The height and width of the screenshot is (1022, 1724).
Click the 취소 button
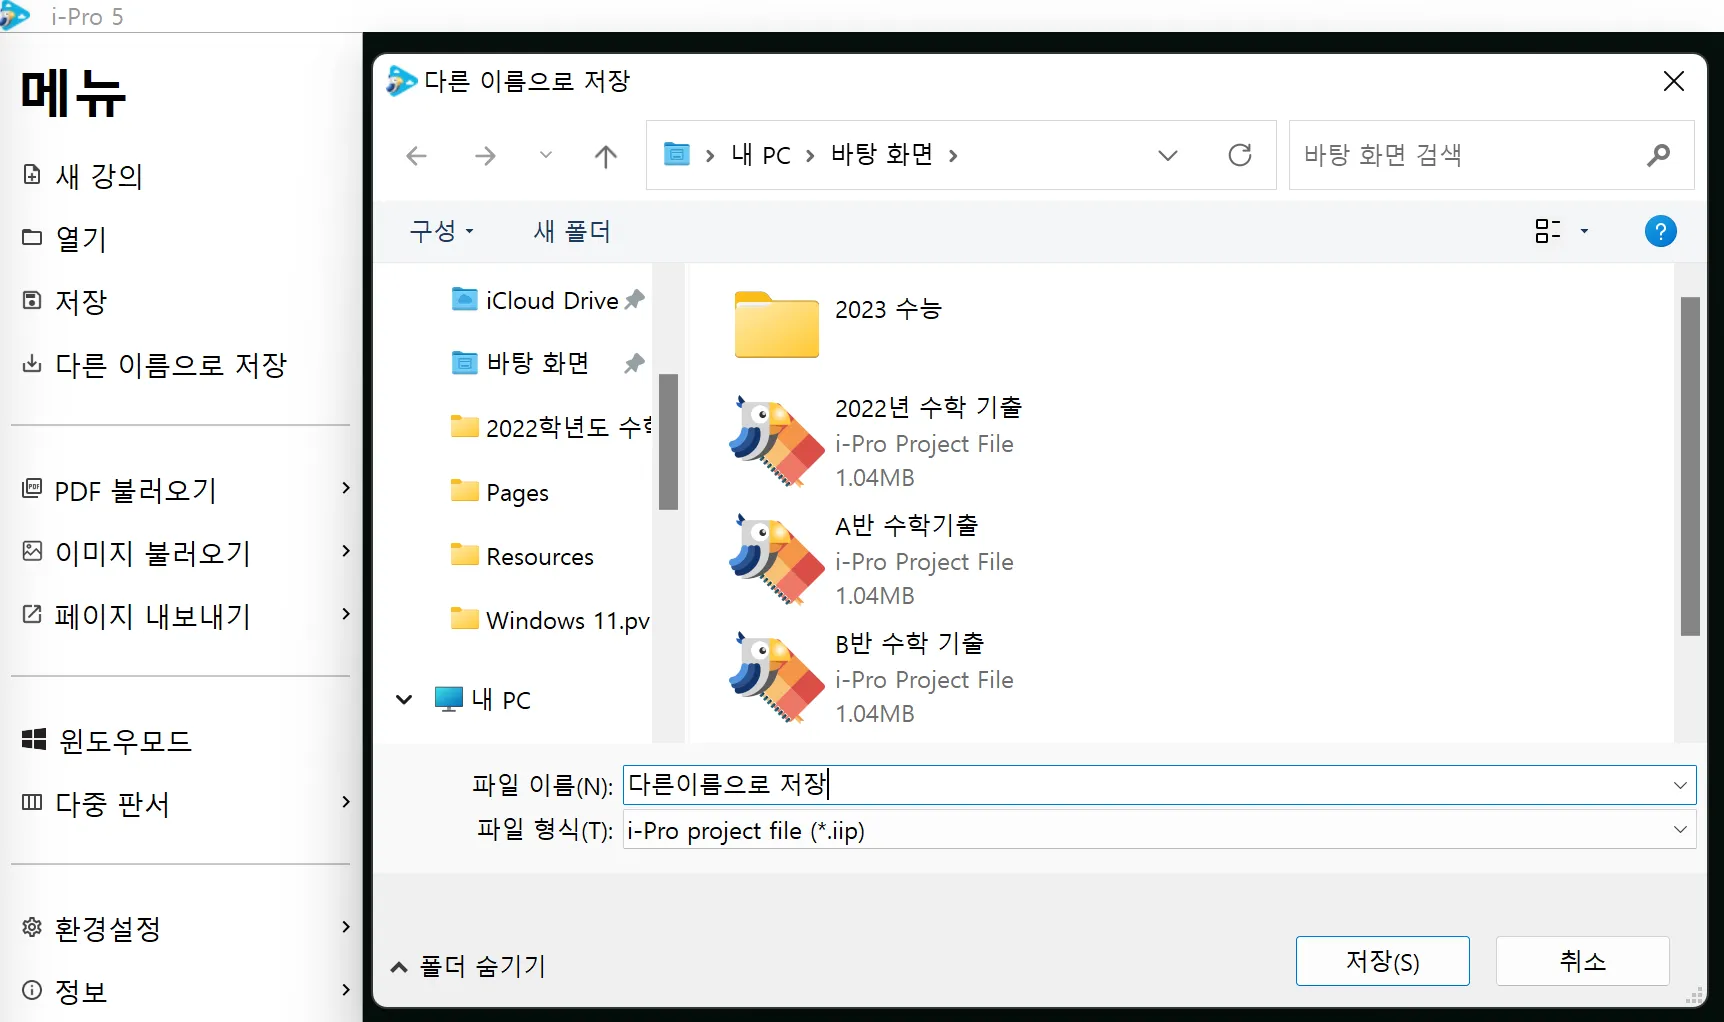coord(1582,961)
